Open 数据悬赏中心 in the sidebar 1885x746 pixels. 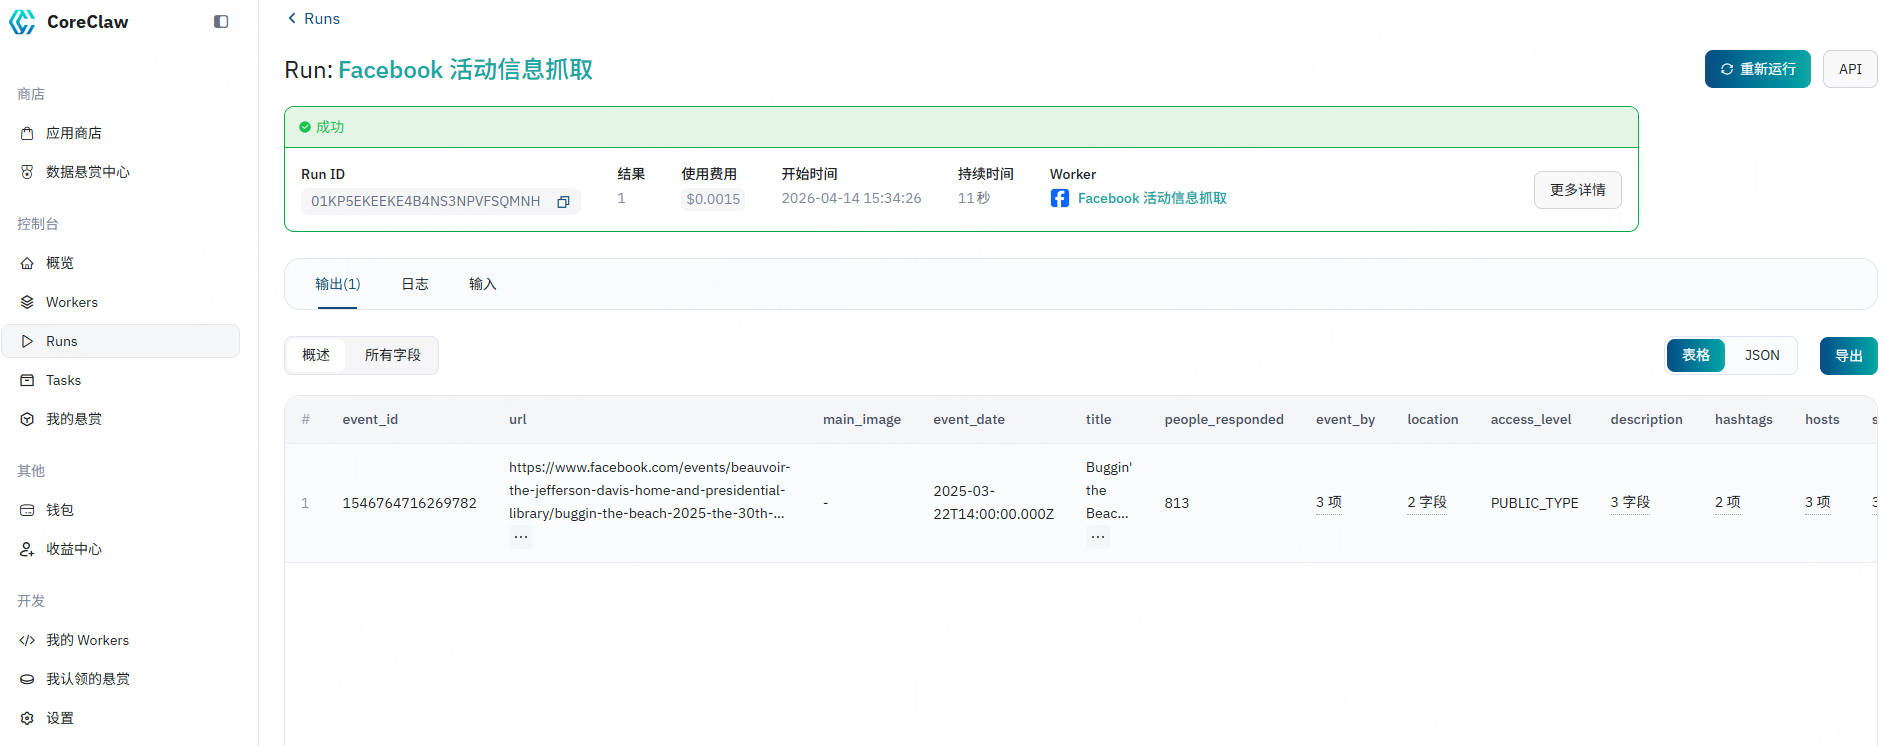click(x=87, y=172)
